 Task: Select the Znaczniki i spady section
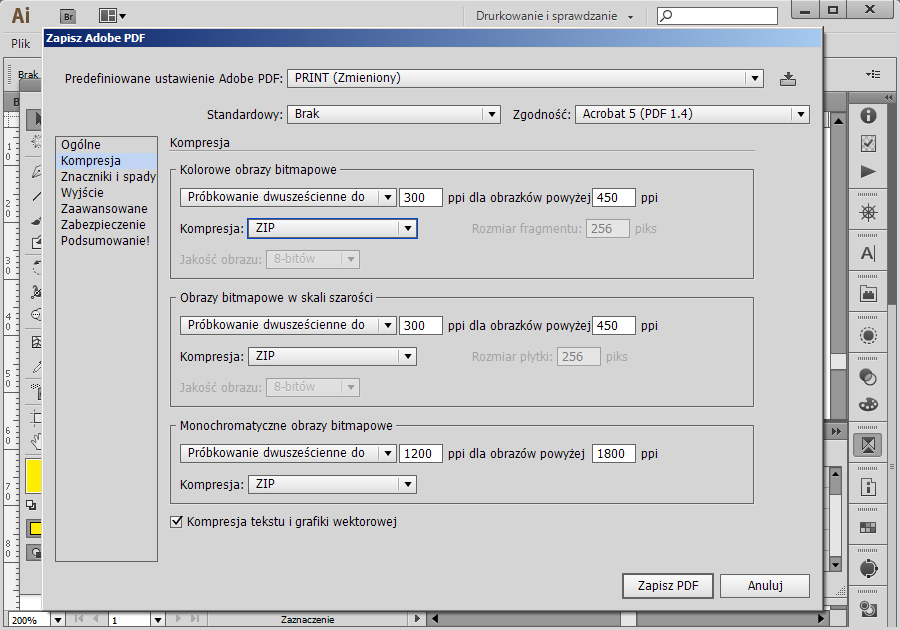click(x=107, y=177)
